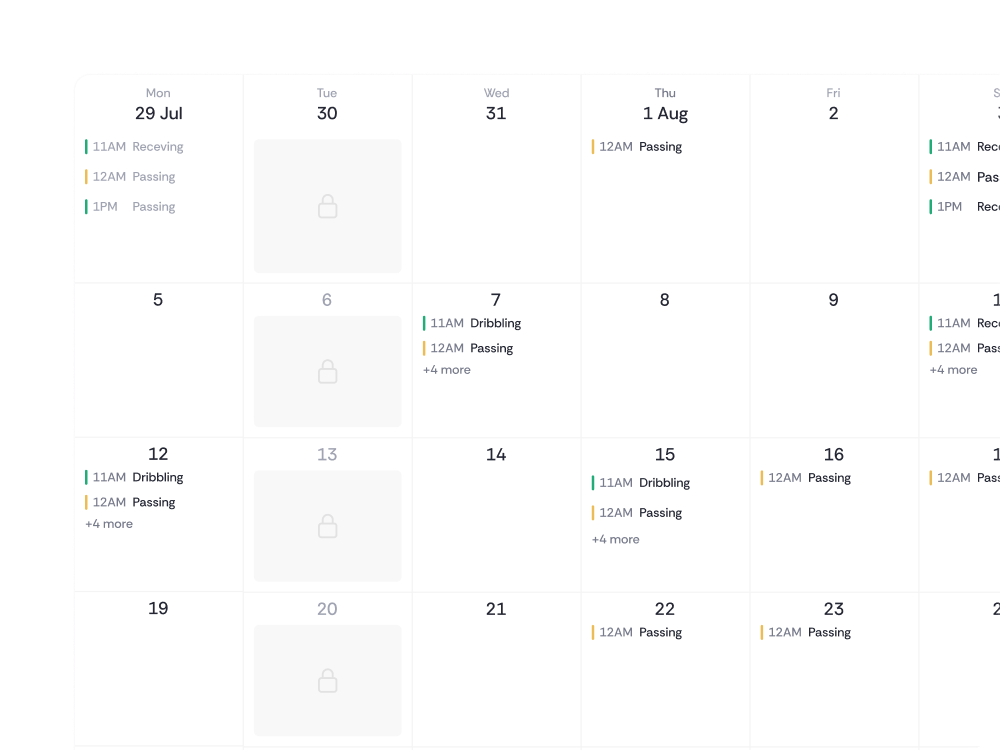This screenshot has width=1000, height=750.
Task: Click the Thu column header
Action: click(665, 93)
